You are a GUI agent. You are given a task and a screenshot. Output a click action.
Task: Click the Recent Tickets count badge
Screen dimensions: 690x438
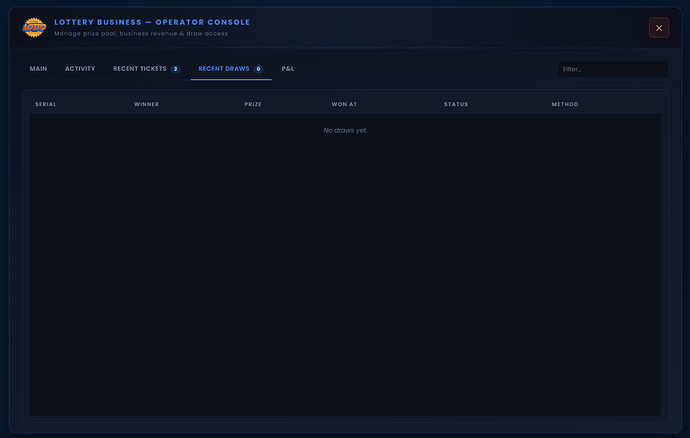click(x=176, y=69)
